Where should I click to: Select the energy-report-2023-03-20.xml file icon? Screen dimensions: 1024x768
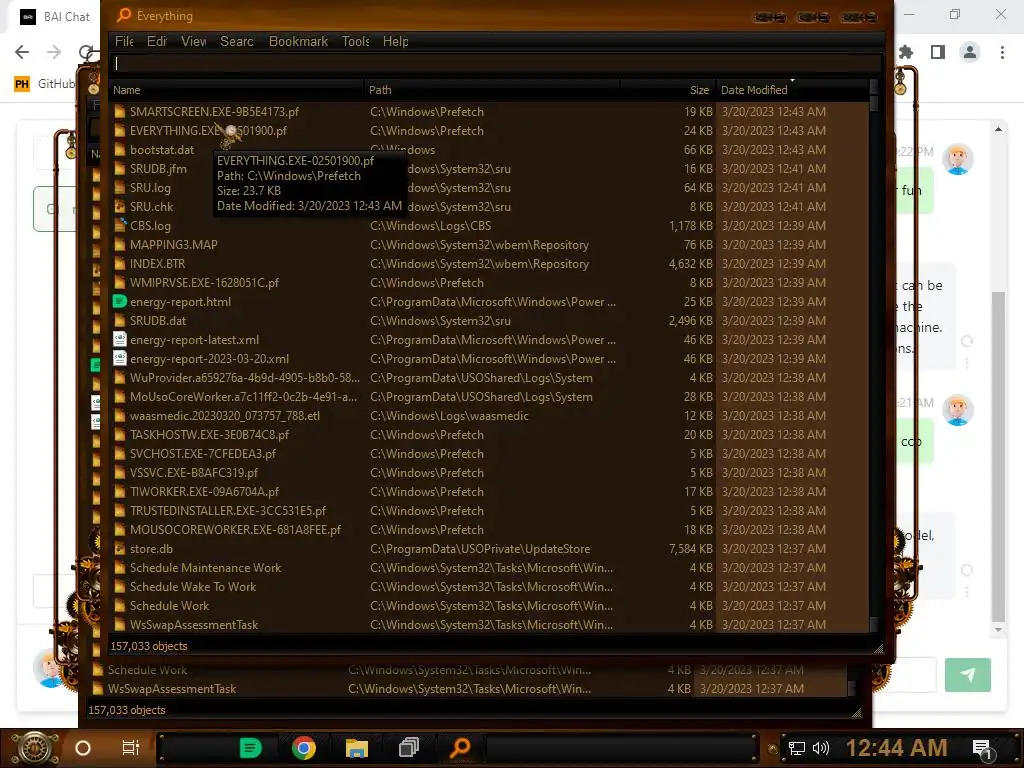(120, 359)
